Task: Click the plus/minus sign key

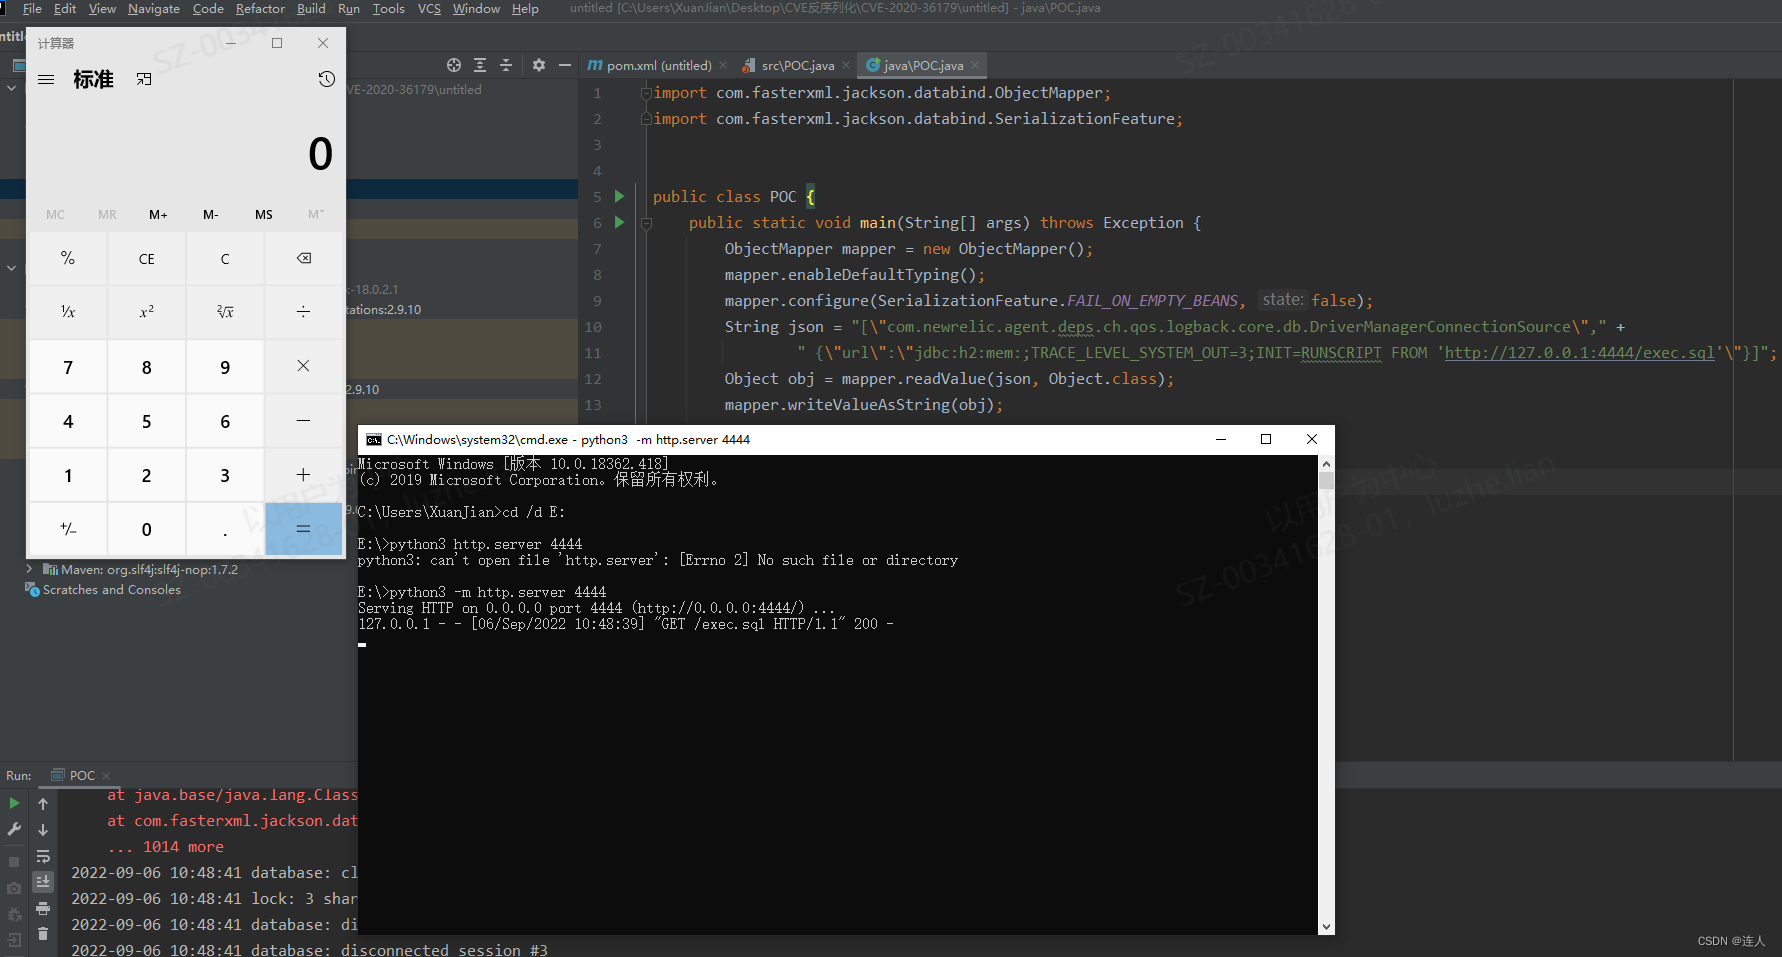Action: point(68,529)
